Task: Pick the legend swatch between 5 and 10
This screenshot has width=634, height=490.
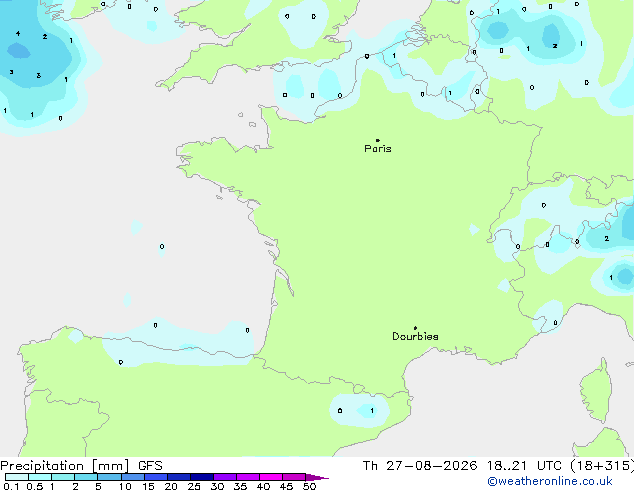Action: [109, 477]
